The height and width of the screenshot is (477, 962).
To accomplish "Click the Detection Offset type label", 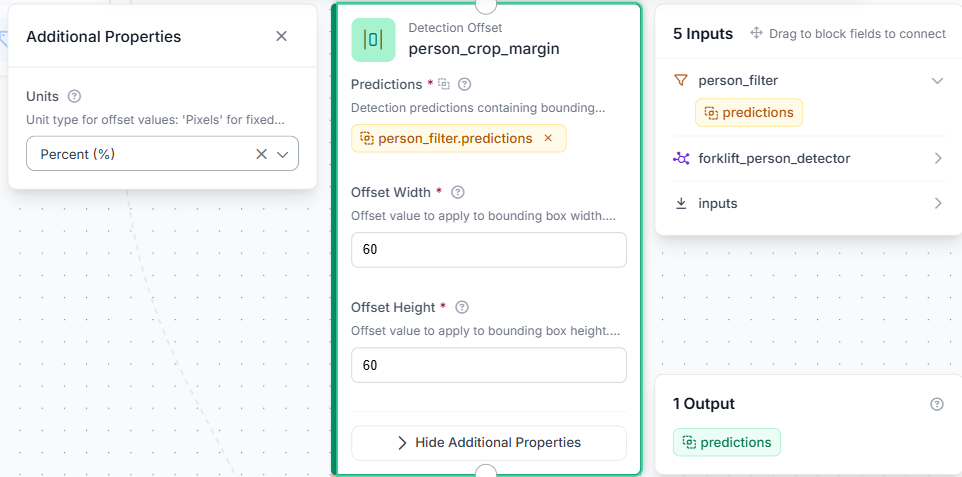I will [455, 28].
